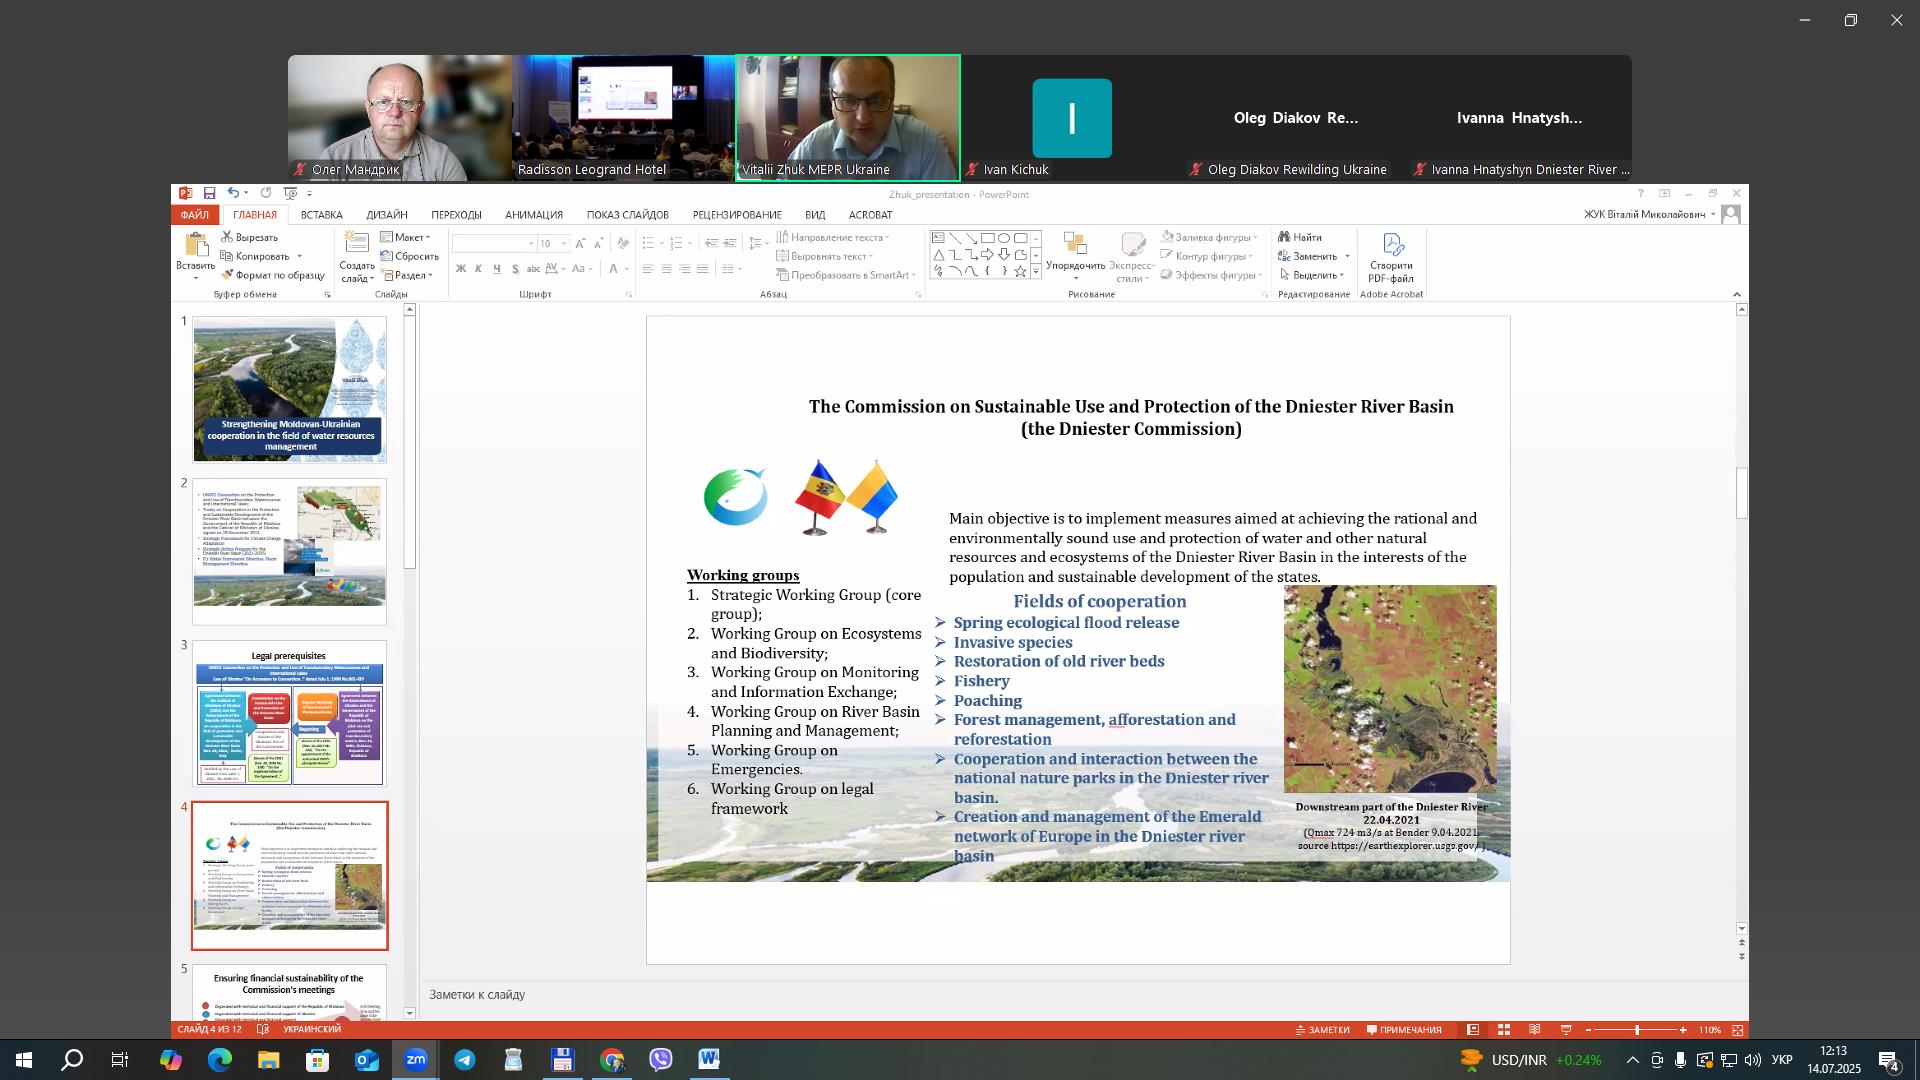The image size is (1920, 1080).
Task: Open Раздел section dropdown
Action: point(407,275)
